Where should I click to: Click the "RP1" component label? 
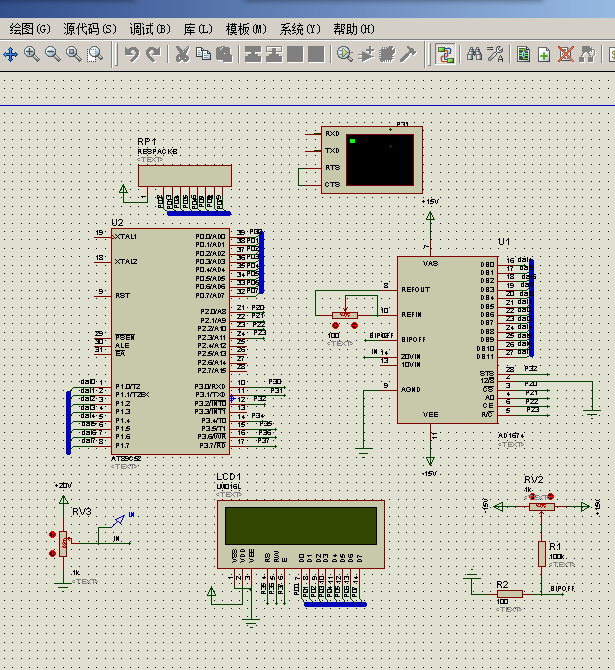[x=147, y=141]
